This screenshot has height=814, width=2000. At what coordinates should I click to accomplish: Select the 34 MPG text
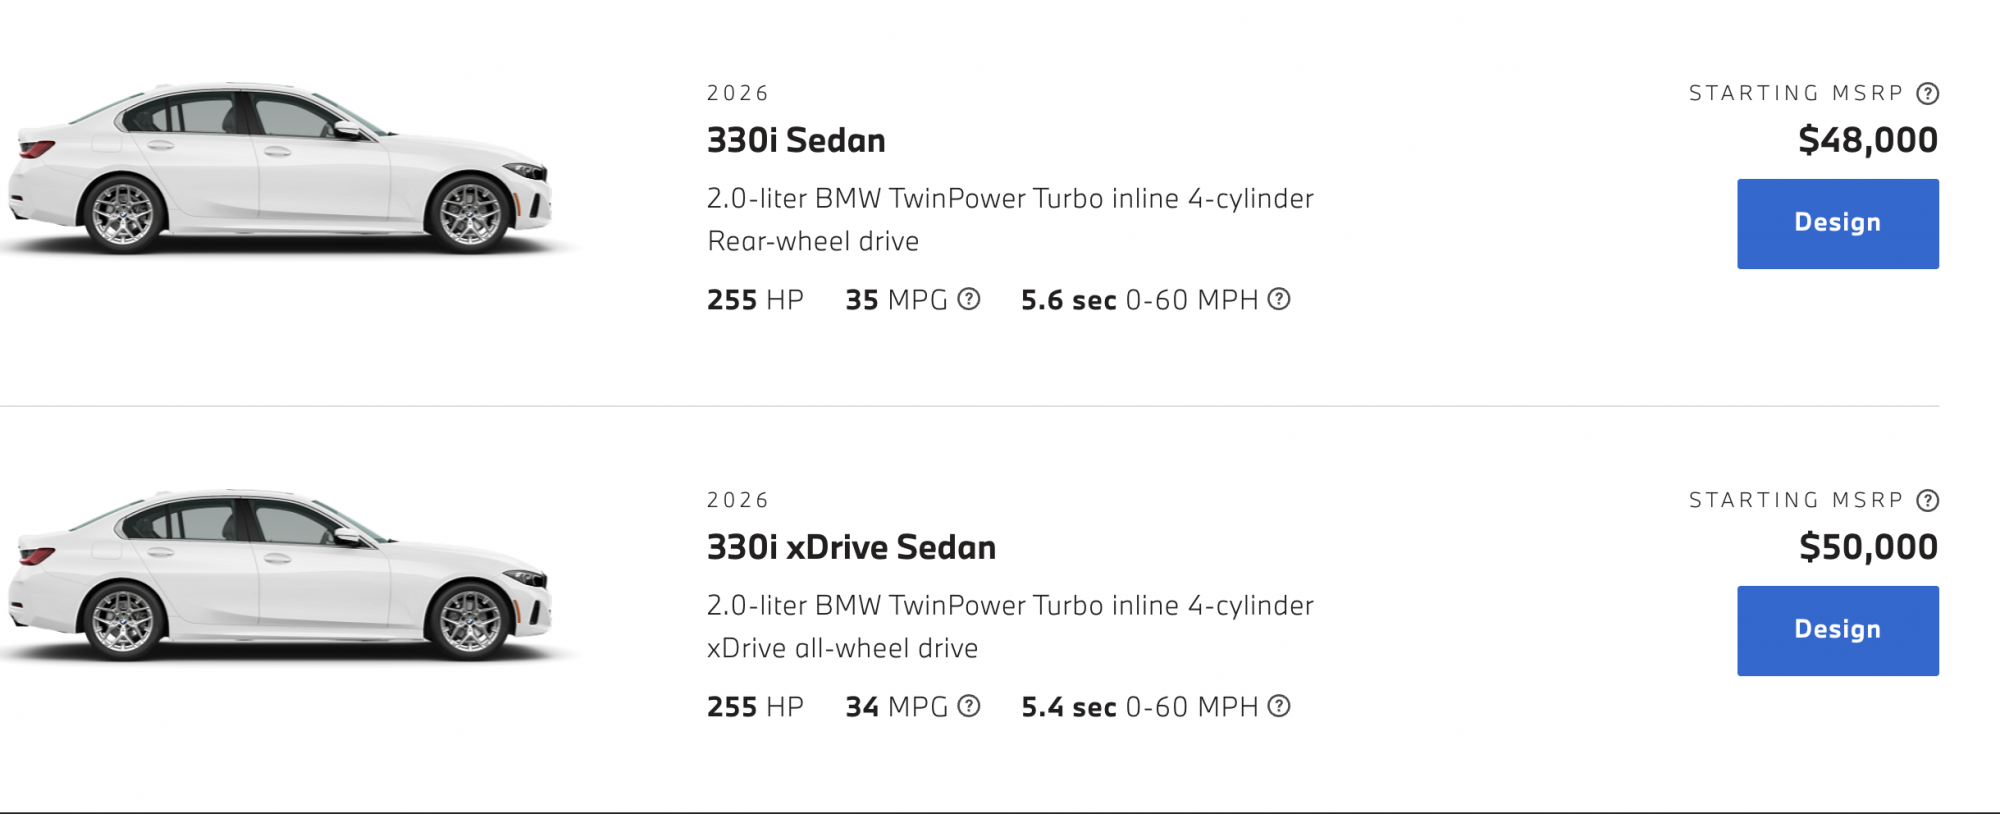[x=895, y=707]
